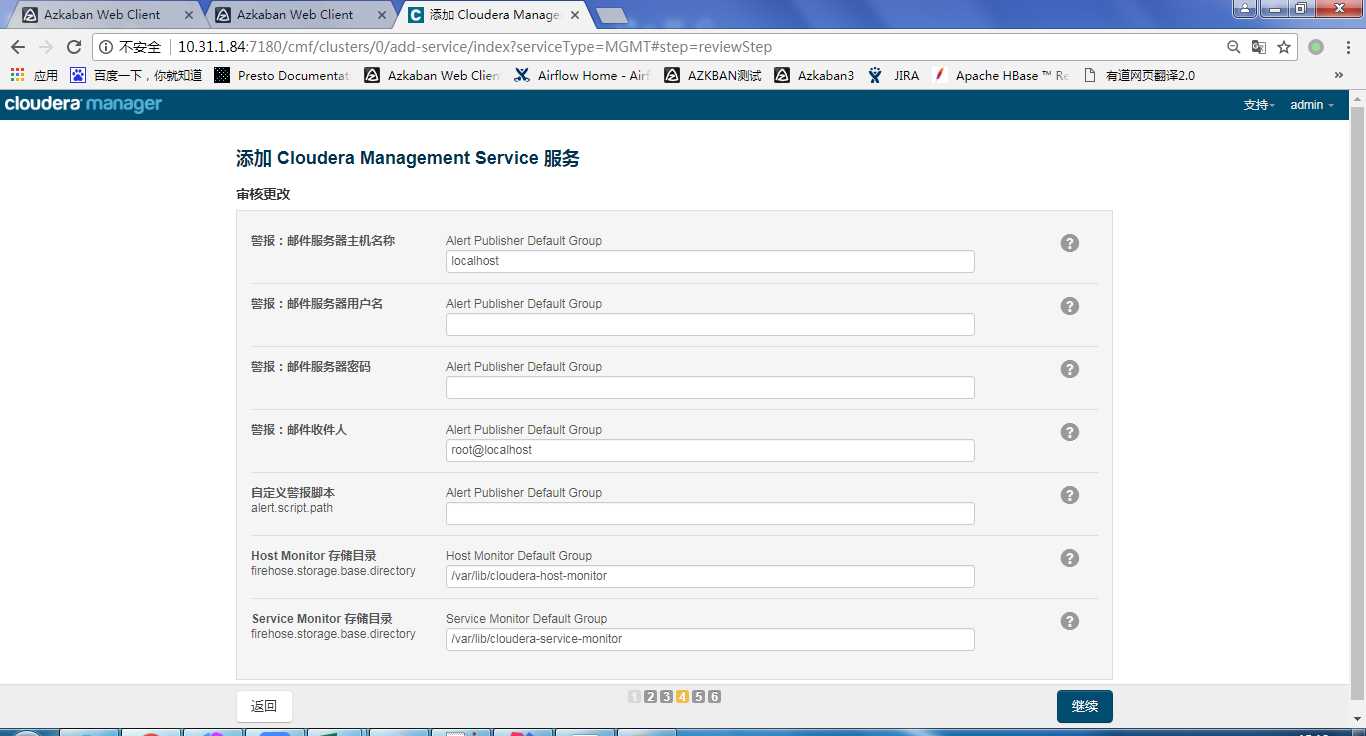Open the translate page icon
Viewport: 1366px width, 736px height.
pyautogui.click(x=1259, y=47)
